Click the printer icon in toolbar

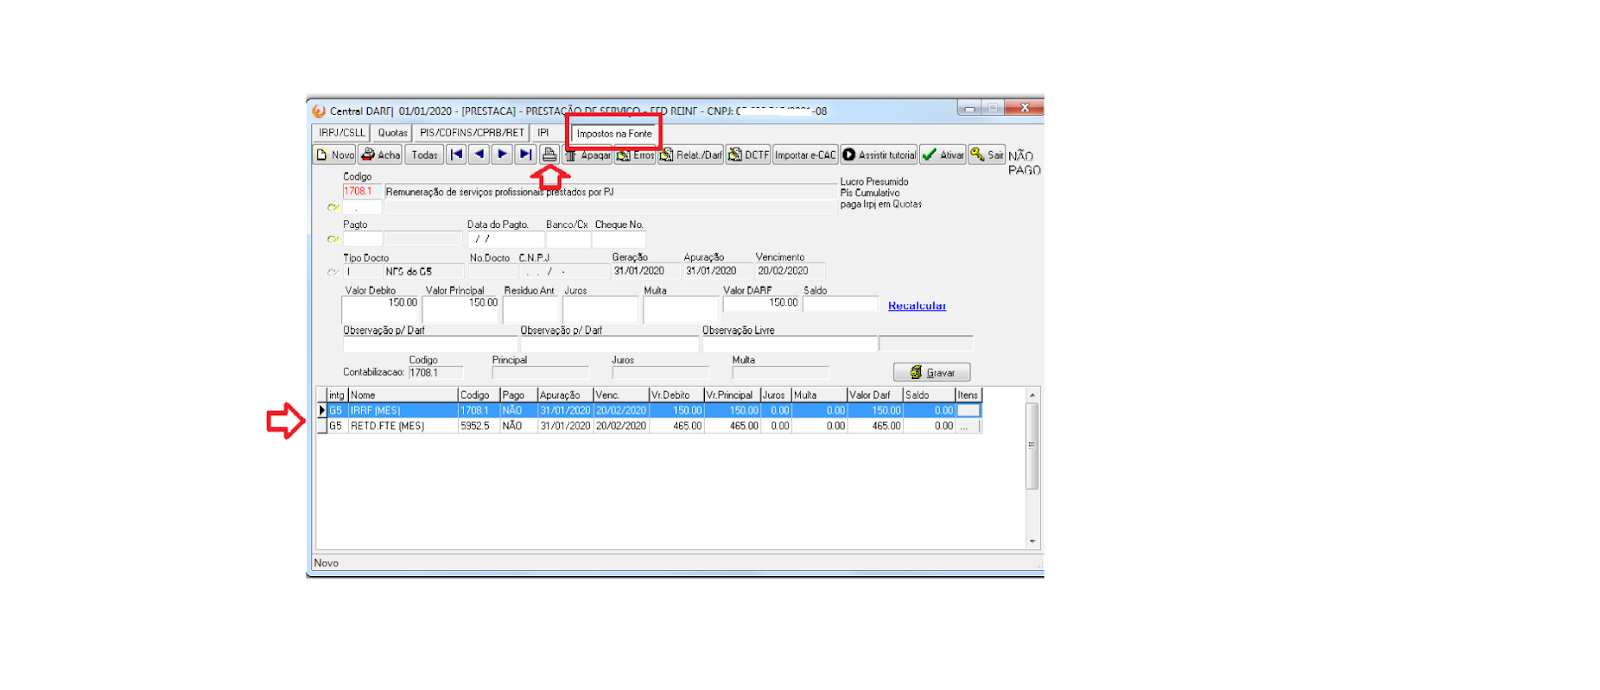pos(549,154)
